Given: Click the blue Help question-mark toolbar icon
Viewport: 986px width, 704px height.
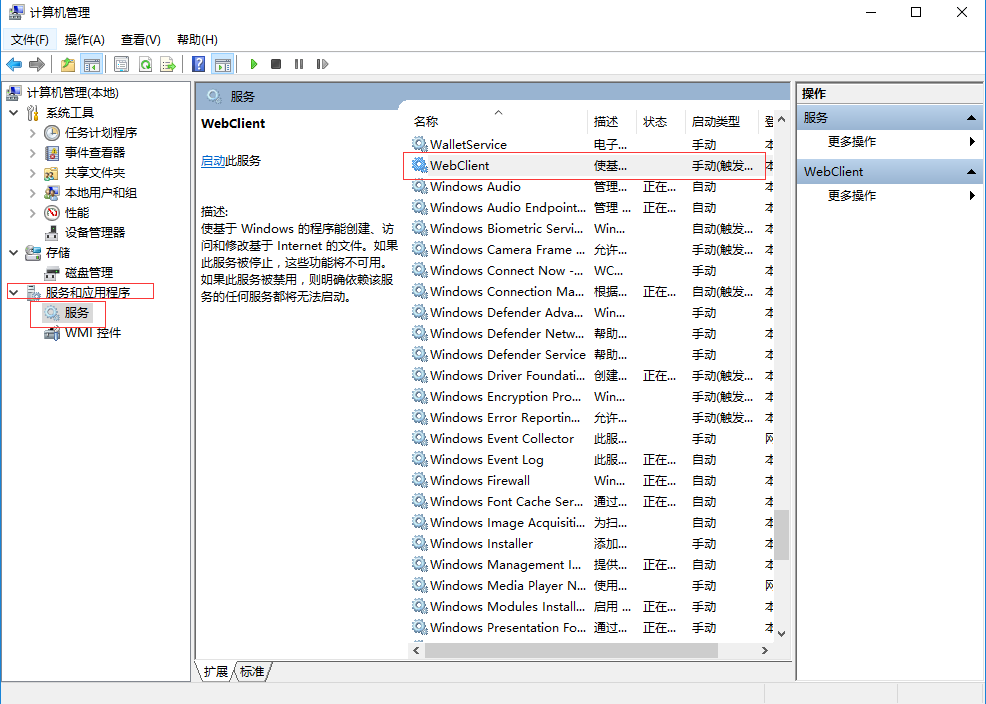Looking at the screenshot, I should (x=199, y=64).
